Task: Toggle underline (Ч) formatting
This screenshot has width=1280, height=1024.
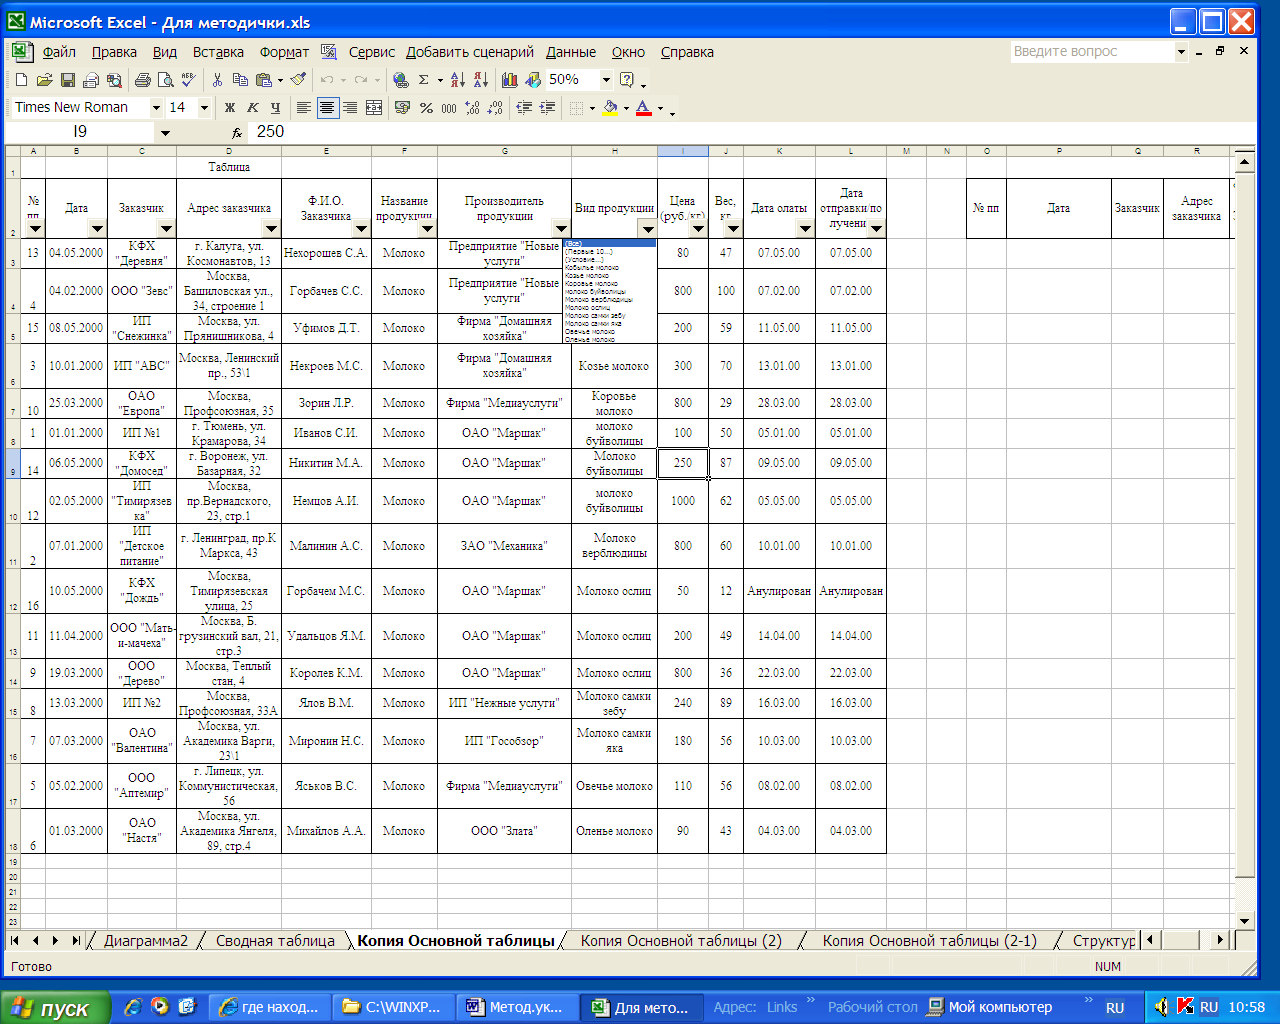Action: click(x=276, y=107)
